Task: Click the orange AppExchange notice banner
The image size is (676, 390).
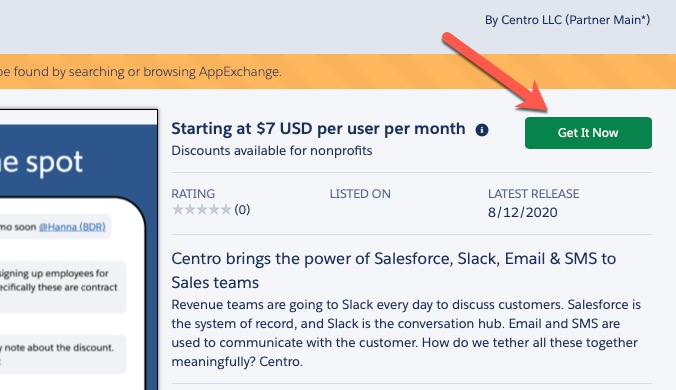Action: (x=338, y=72)
